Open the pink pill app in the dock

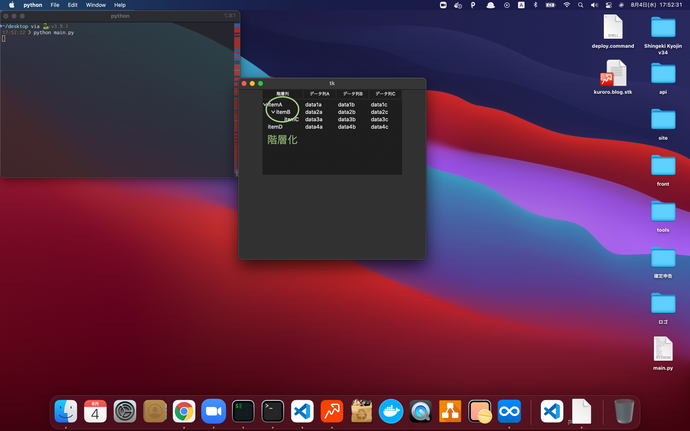pyautogui.click(x=480, y=411)
